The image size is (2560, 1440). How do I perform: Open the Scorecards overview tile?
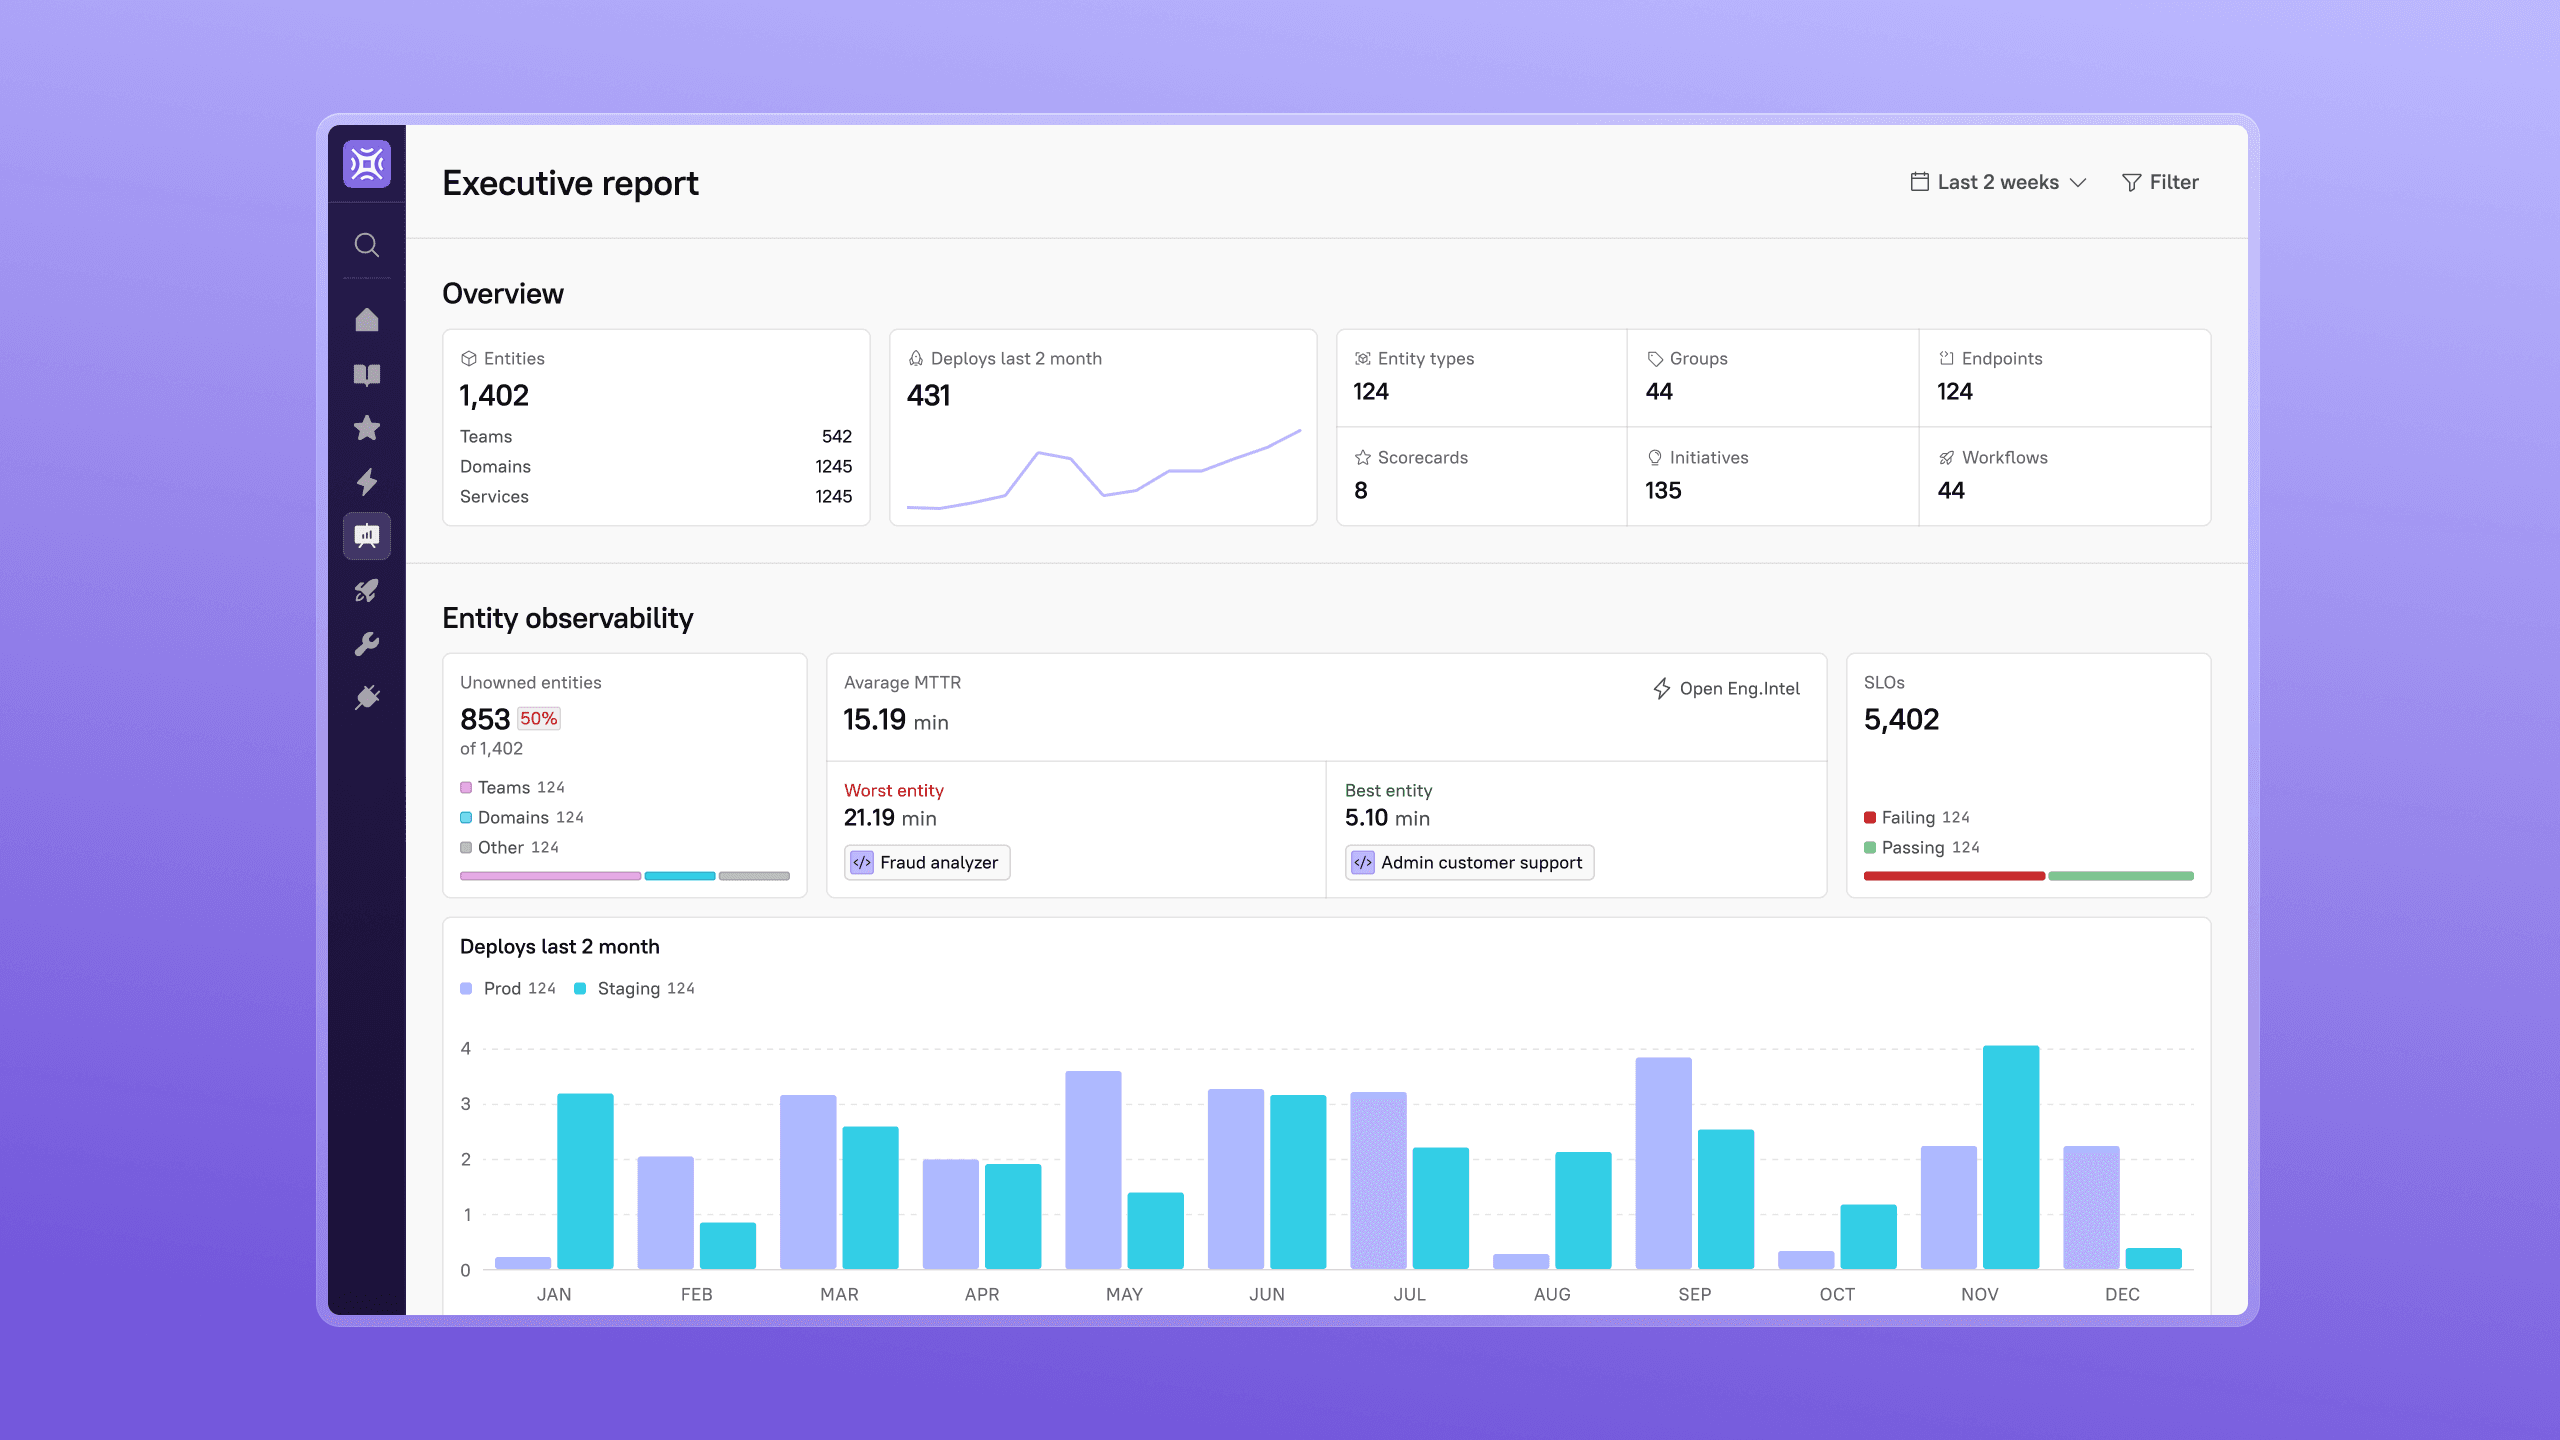(x=1481, y=476)
